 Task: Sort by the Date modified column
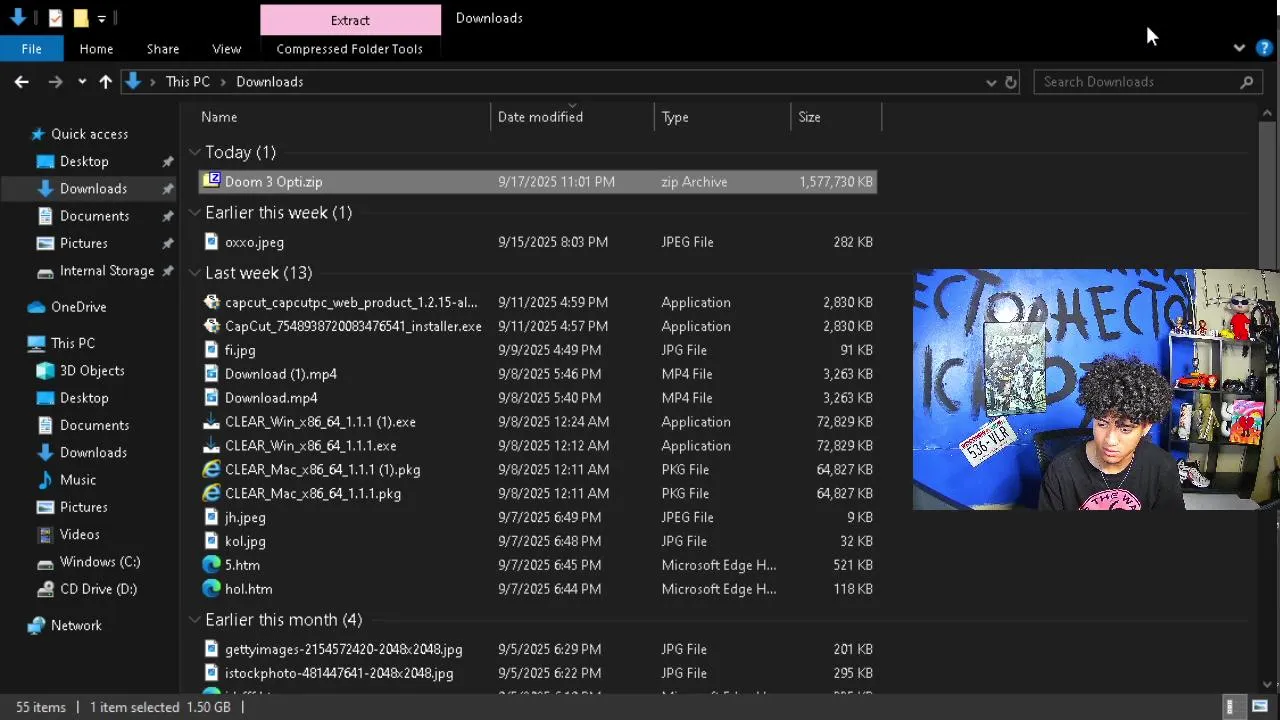point(540,117)
